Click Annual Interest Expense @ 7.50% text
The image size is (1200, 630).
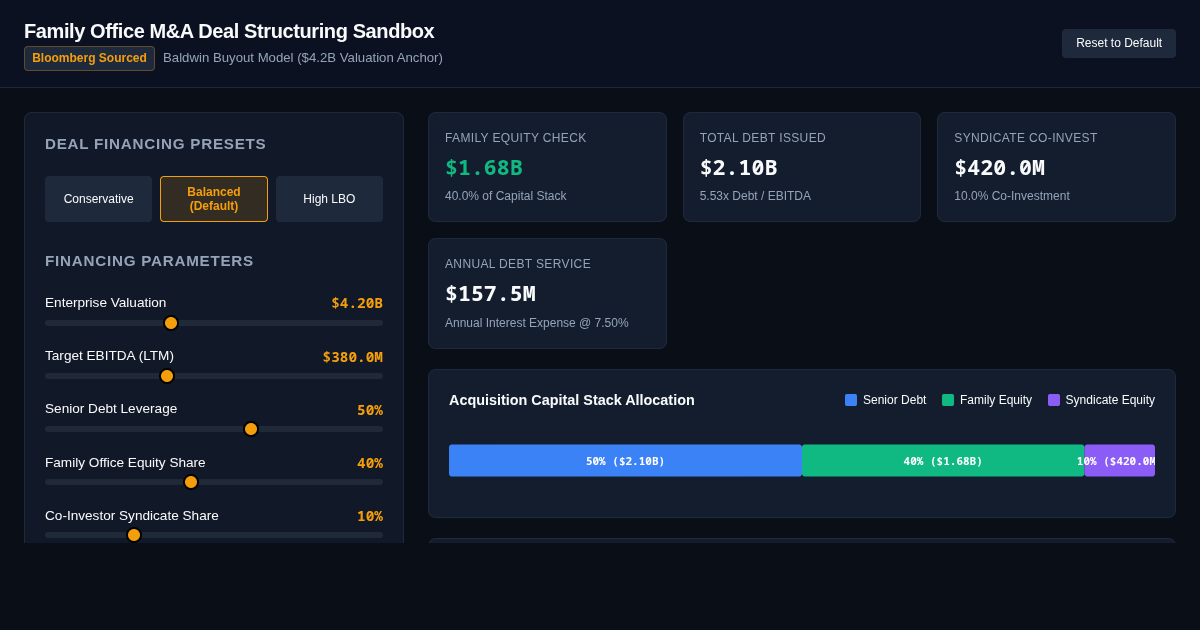tap(537, 323)
